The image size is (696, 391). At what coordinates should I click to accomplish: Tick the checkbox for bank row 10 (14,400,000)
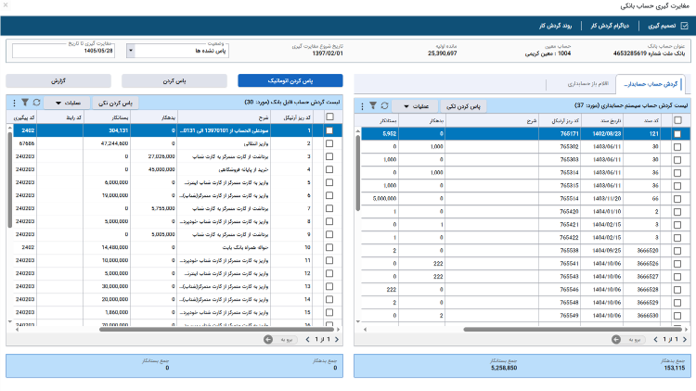(329, 247)
